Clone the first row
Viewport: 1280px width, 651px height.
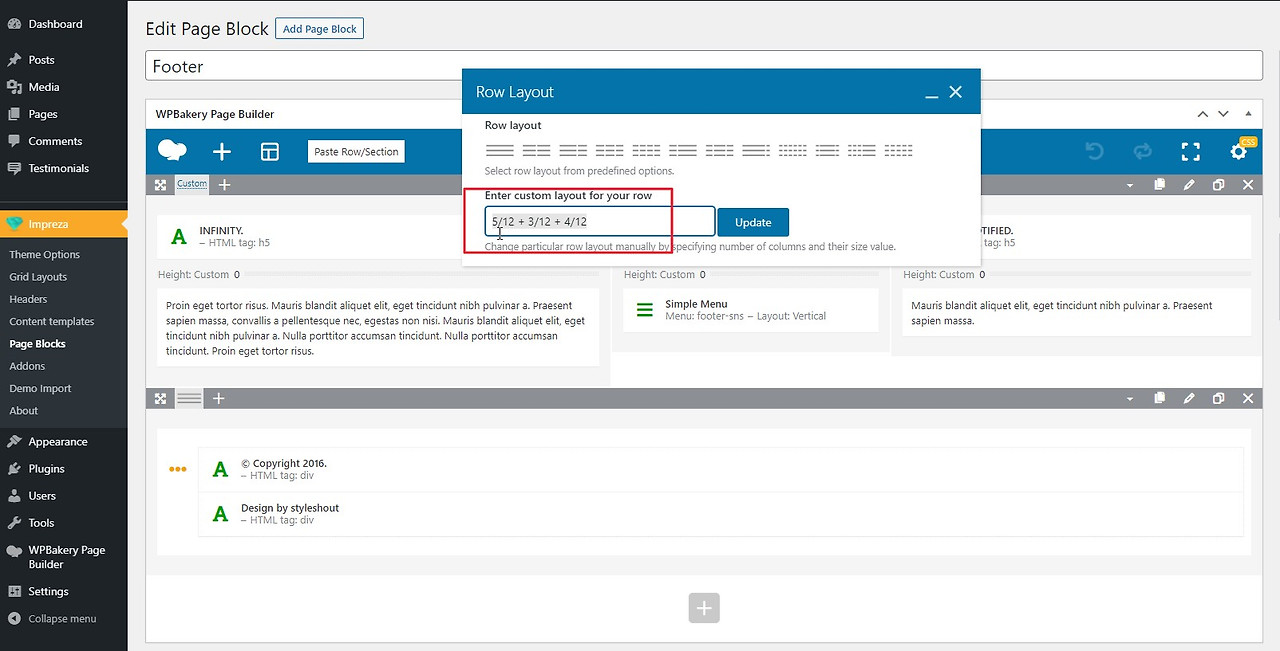(x=1218, y=185)
